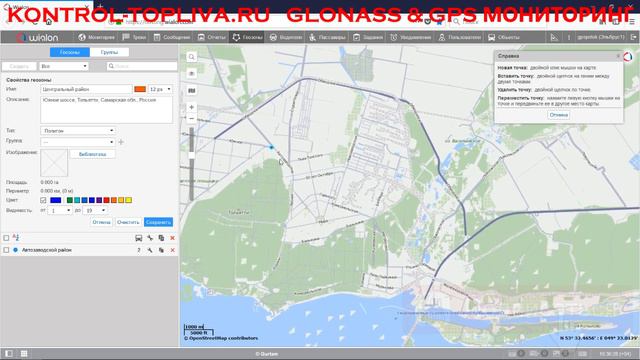
Task: Click the ruler tools icon in top bar
Action: click(554, 37)
